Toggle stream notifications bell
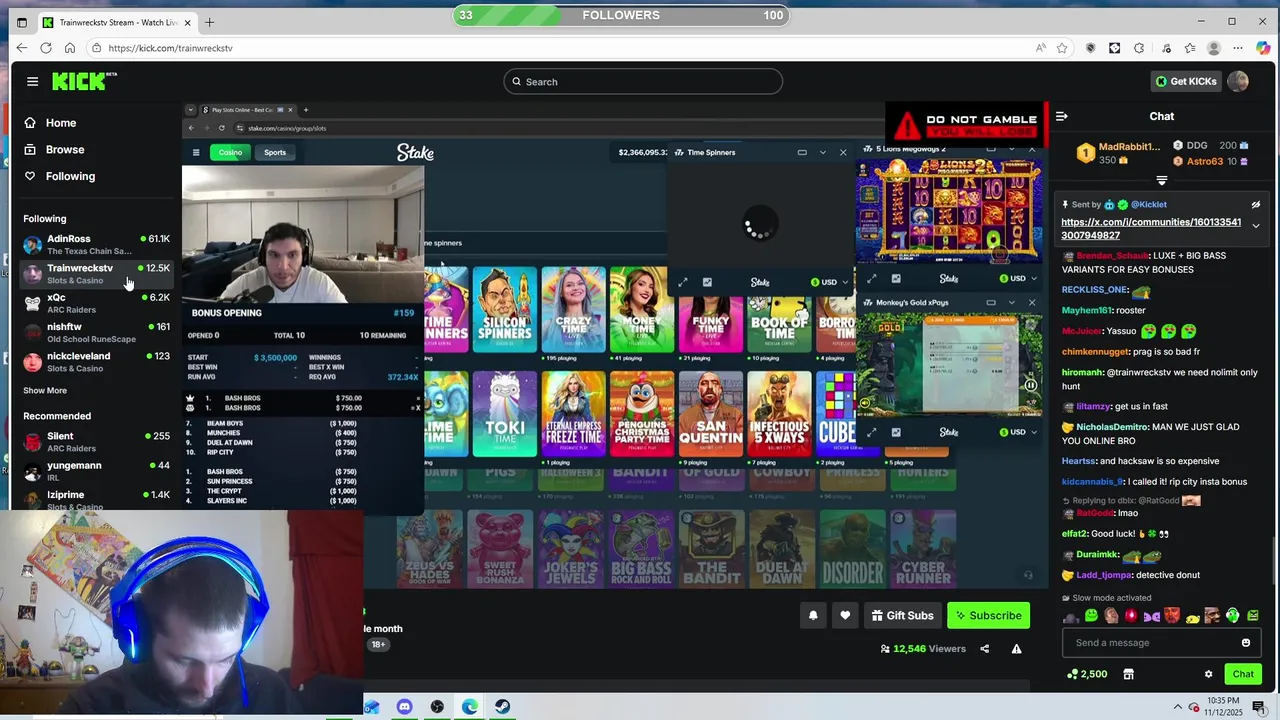Viewport: 1280px width, 720px height. (x=813, y=616)
